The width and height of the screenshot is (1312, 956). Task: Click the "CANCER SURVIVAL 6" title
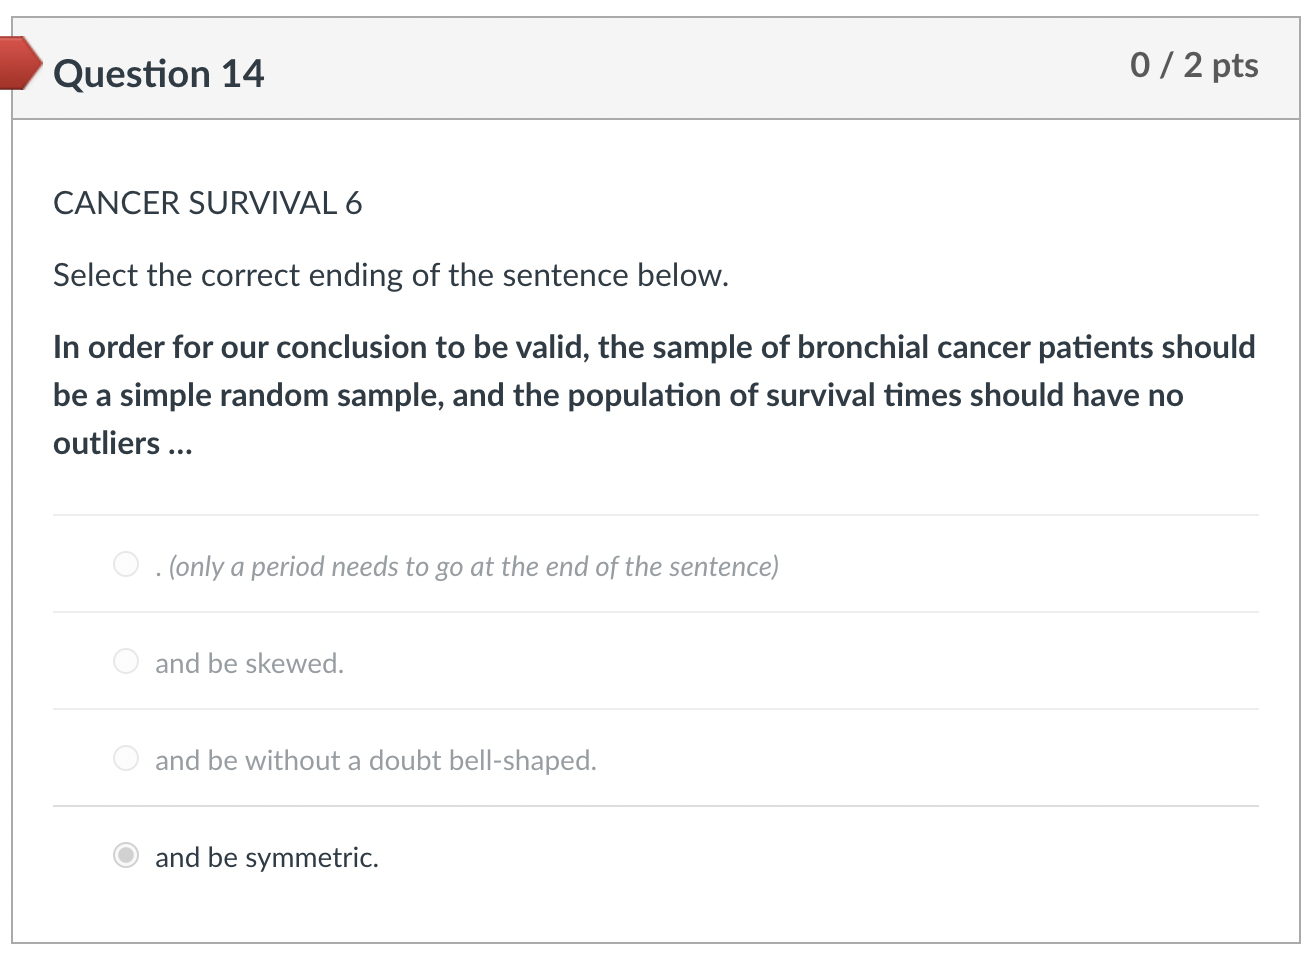click(207, 204)
